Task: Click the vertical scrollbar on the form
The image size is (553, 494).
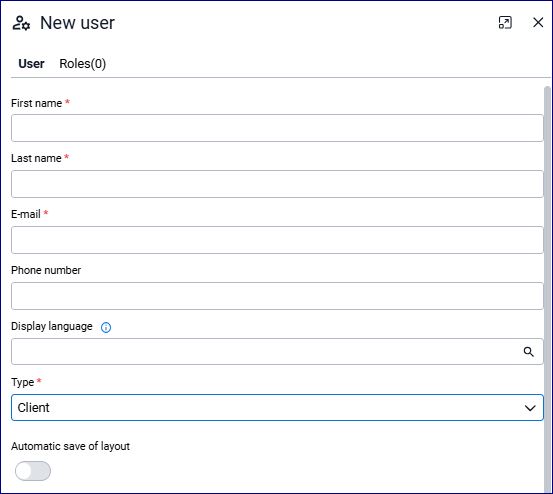Action: 547,288
